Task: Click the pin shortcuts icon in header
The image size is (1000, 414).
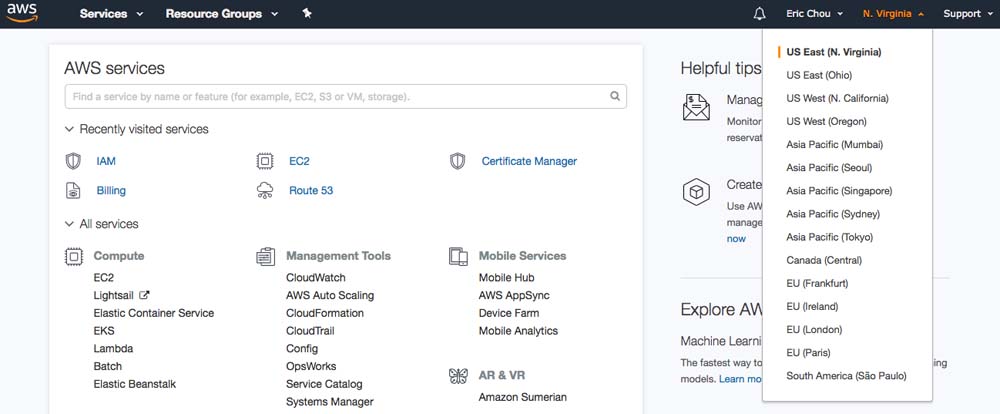Action: coord(306,14)
